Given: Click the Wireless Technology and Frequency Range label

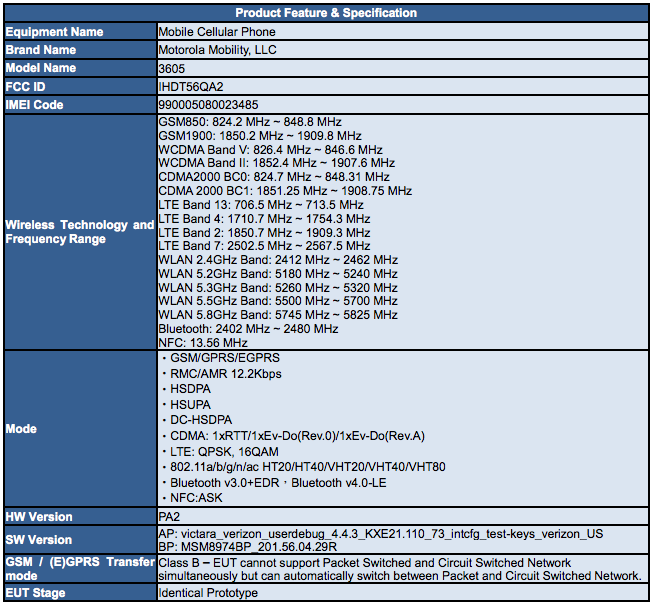Looking at the screenshot, I should (x=79, y=232).
